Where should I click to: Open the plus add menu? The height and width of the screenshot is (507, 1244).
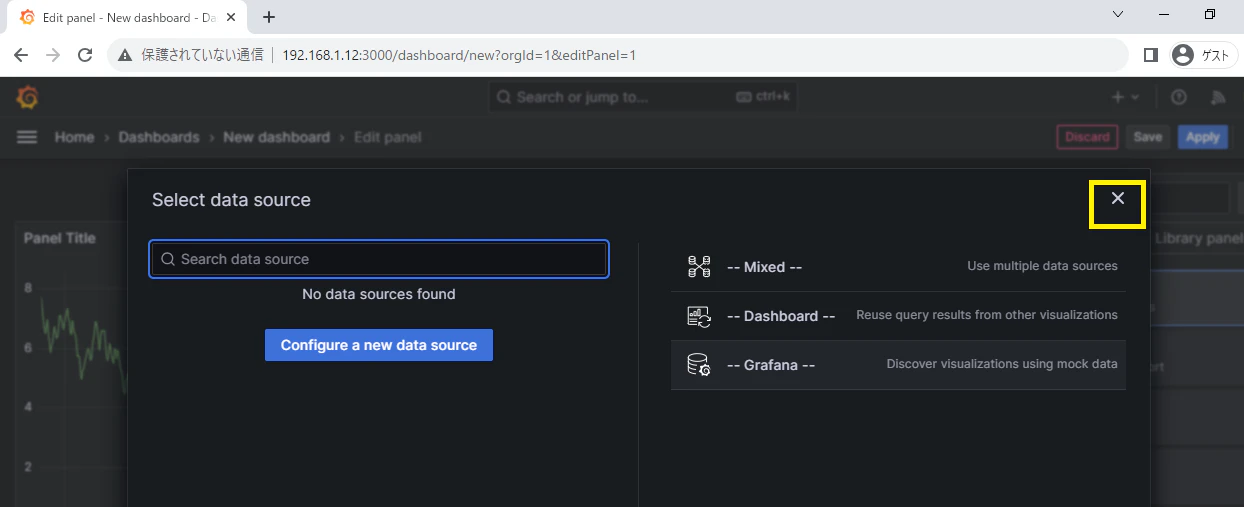pyautogui.click(x=1125, y=97)
